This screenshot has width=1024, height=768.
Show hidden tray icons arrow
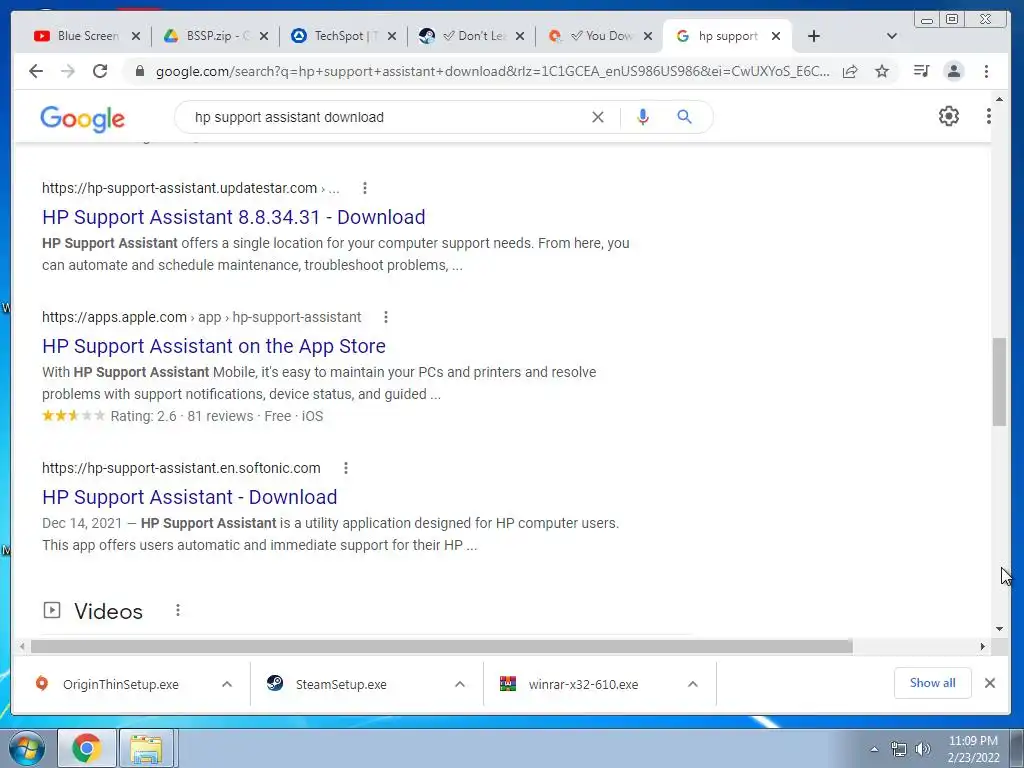874,749
